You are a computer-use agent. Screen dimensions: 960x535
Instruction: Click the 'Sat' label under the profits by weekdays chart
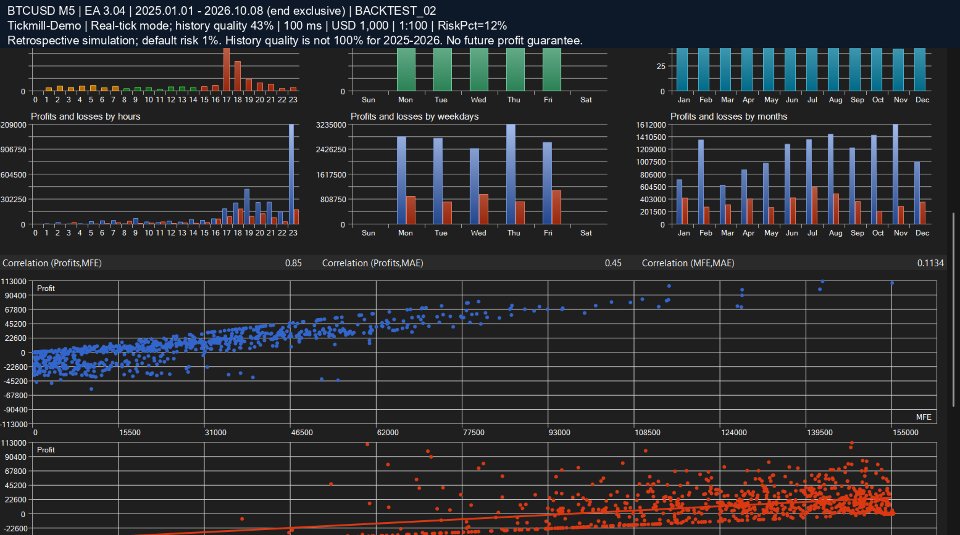[586, 233]
